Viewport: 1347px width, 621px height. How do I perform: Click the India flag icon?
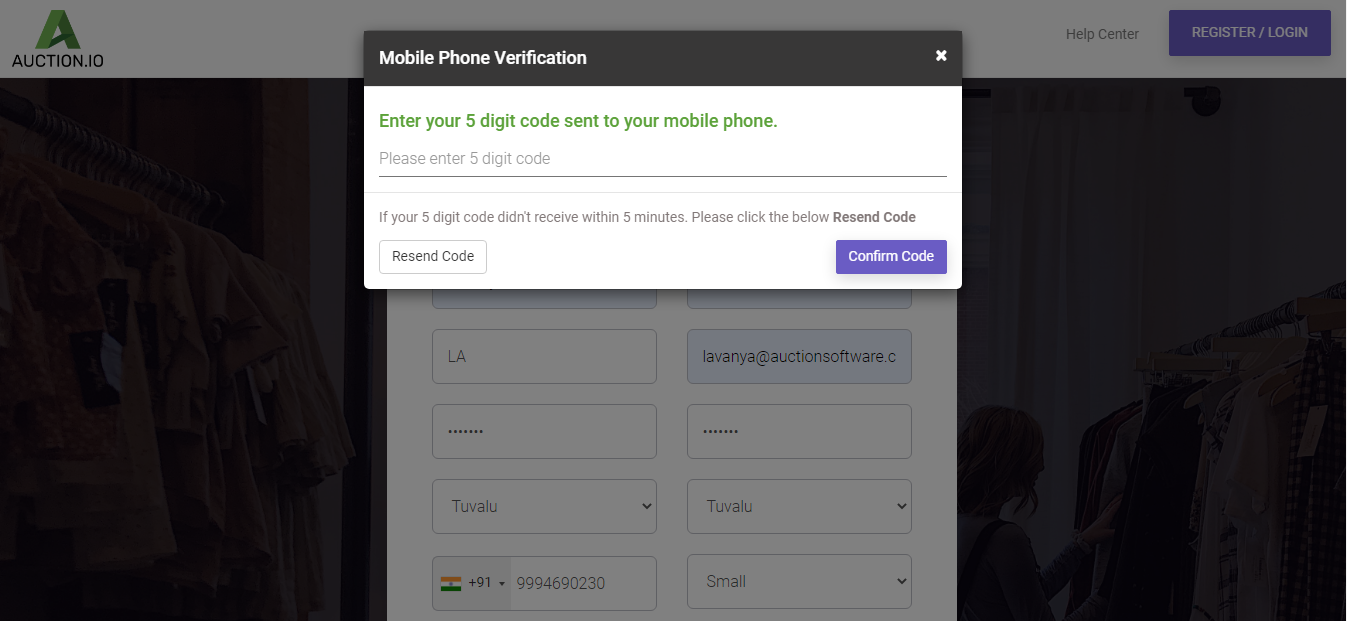pos(451,583)
